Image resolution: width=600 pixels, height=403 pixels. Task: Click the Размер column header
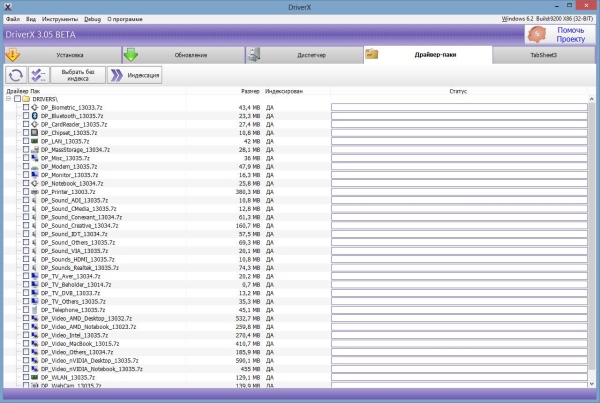click(250, 91)
